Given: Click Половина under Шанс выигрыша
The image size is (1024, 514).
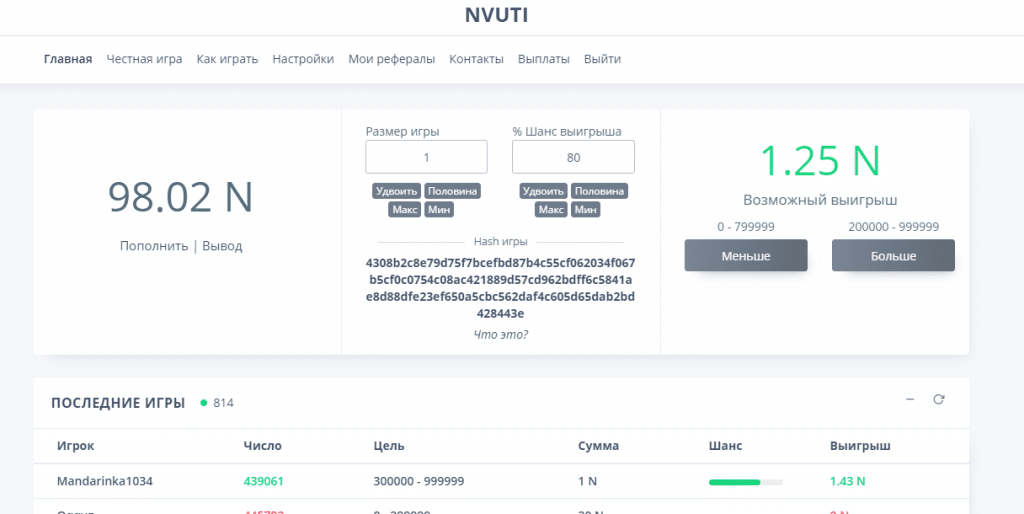Looking at the screenshot, I should point(600,191).
